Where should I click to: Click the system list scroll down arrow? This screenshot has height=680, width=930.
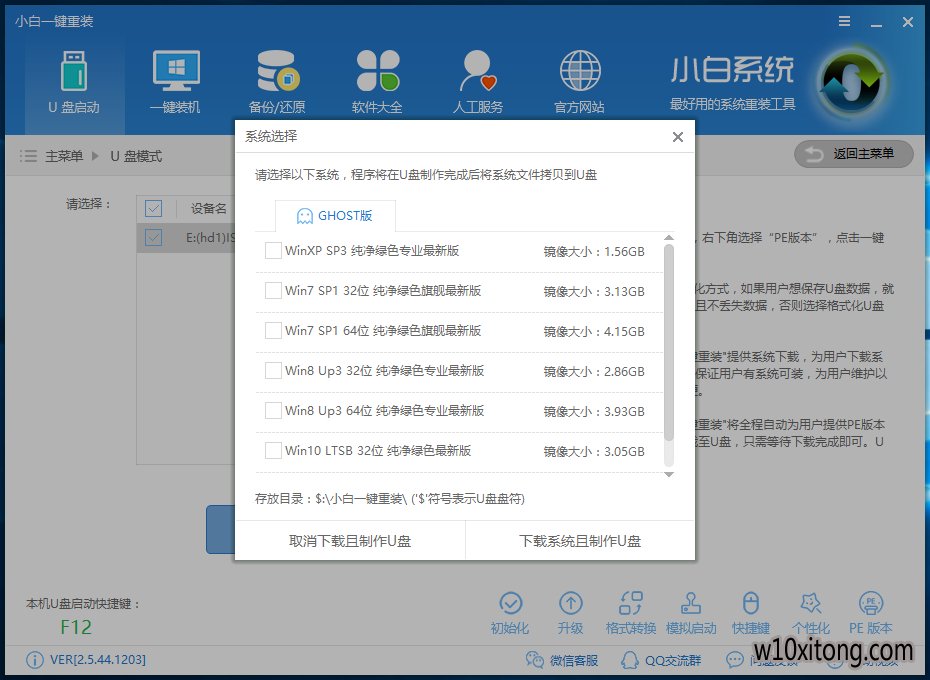(x=669, y=474)
